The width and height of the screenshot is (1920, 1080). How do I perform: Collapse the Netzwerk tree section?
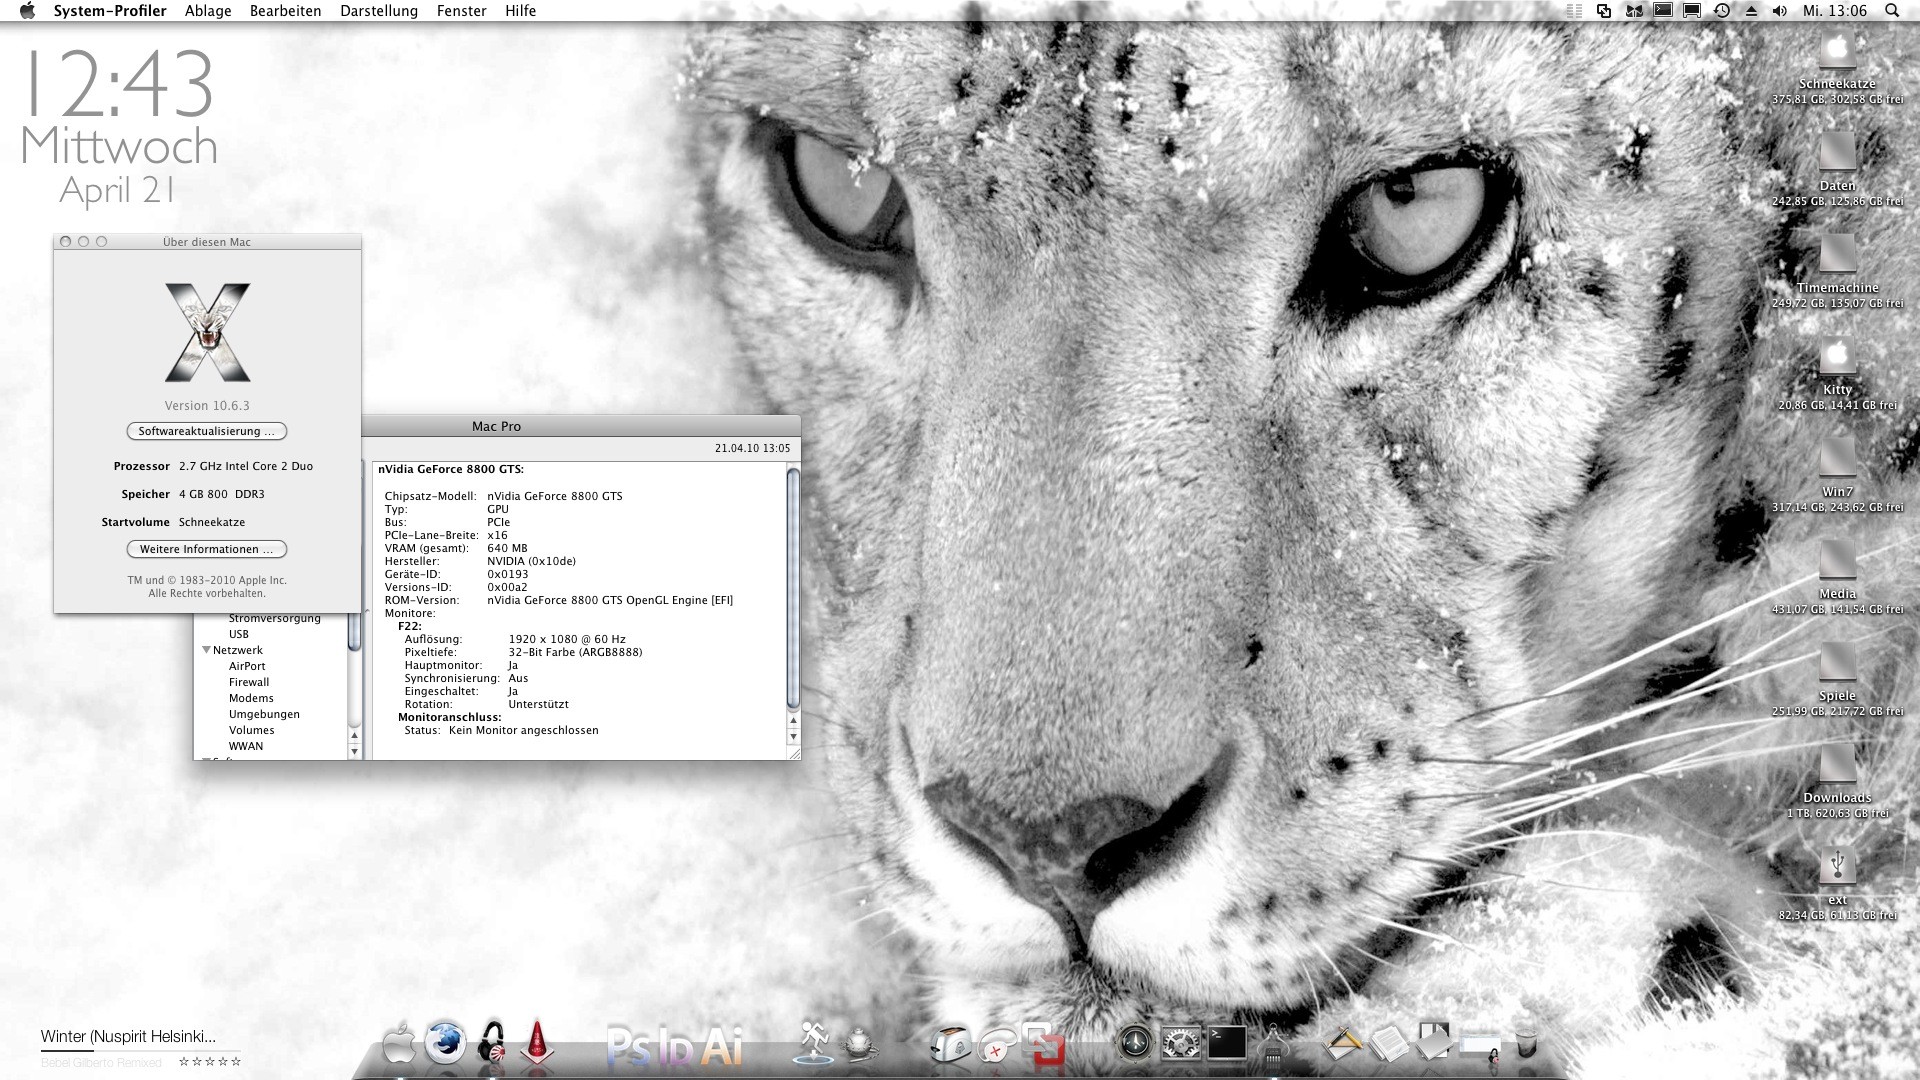207,650
